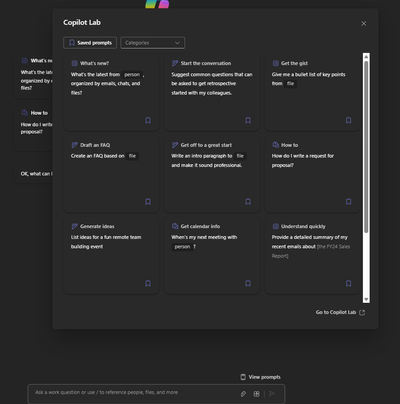The width and height of the screenshot is (400, 404).
Task: Click background "What's new" suggestion card icon
Action: pyautogui.click(x=24, y=61)
